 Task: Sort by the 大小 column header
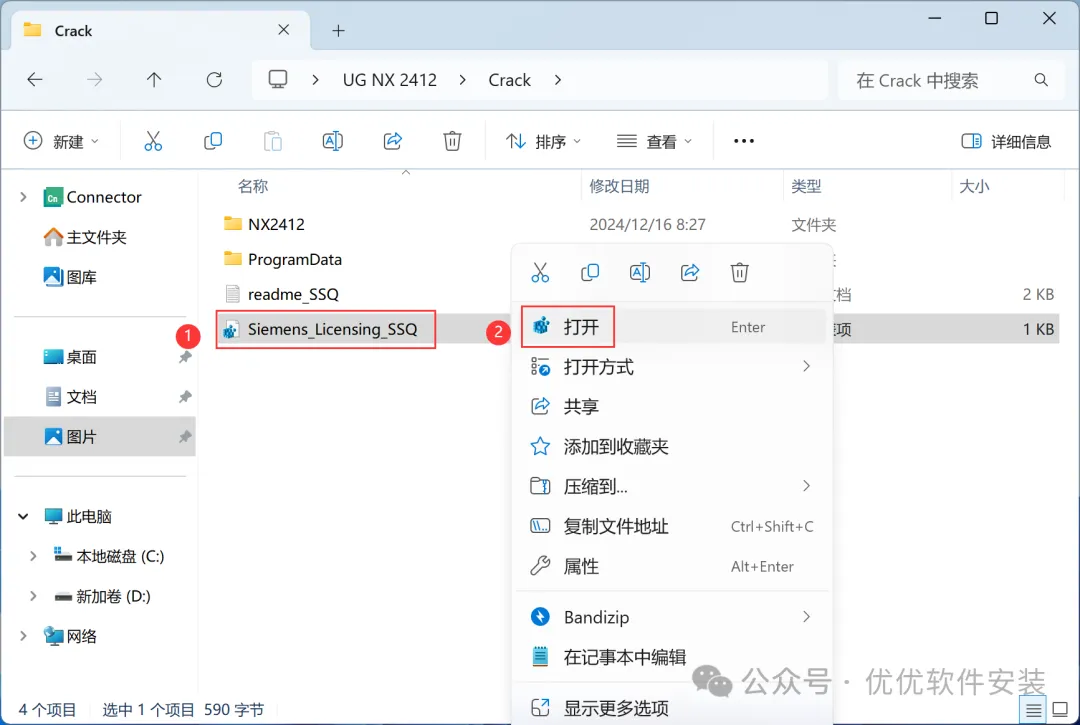point(974,186)
